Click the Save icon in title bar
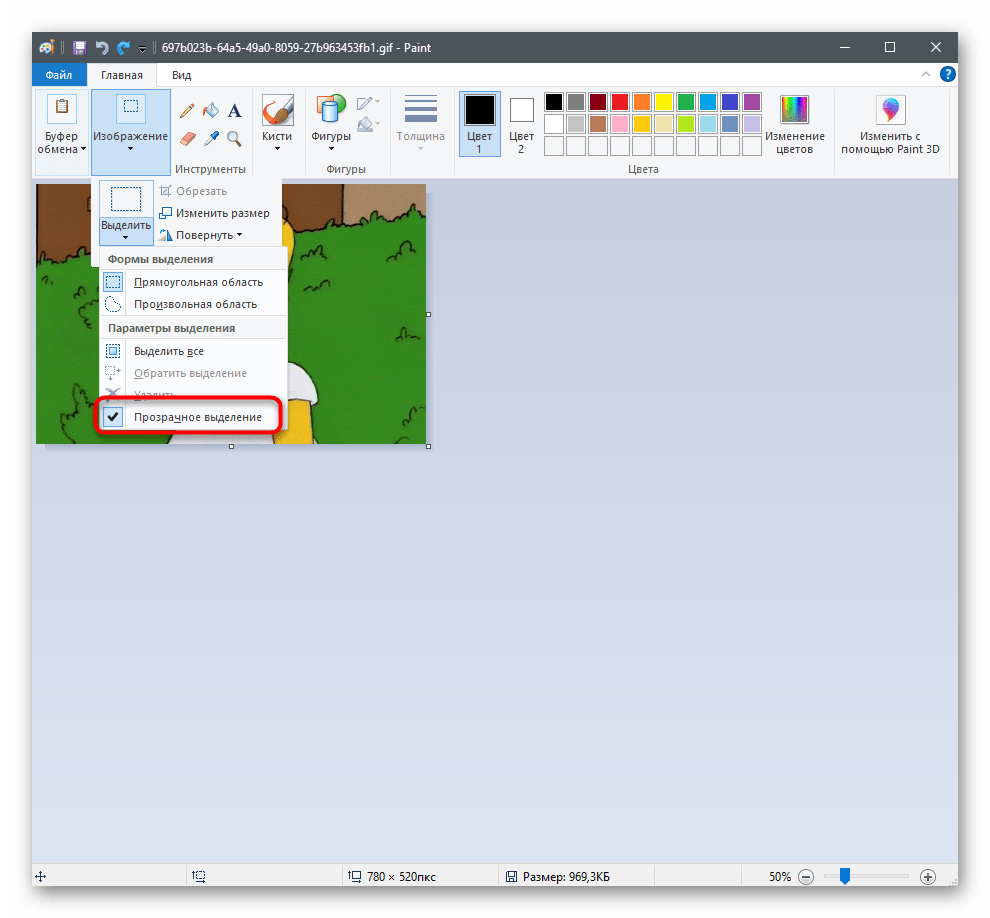The width and height of the screenshot is (990, 918). click(78, 47)
